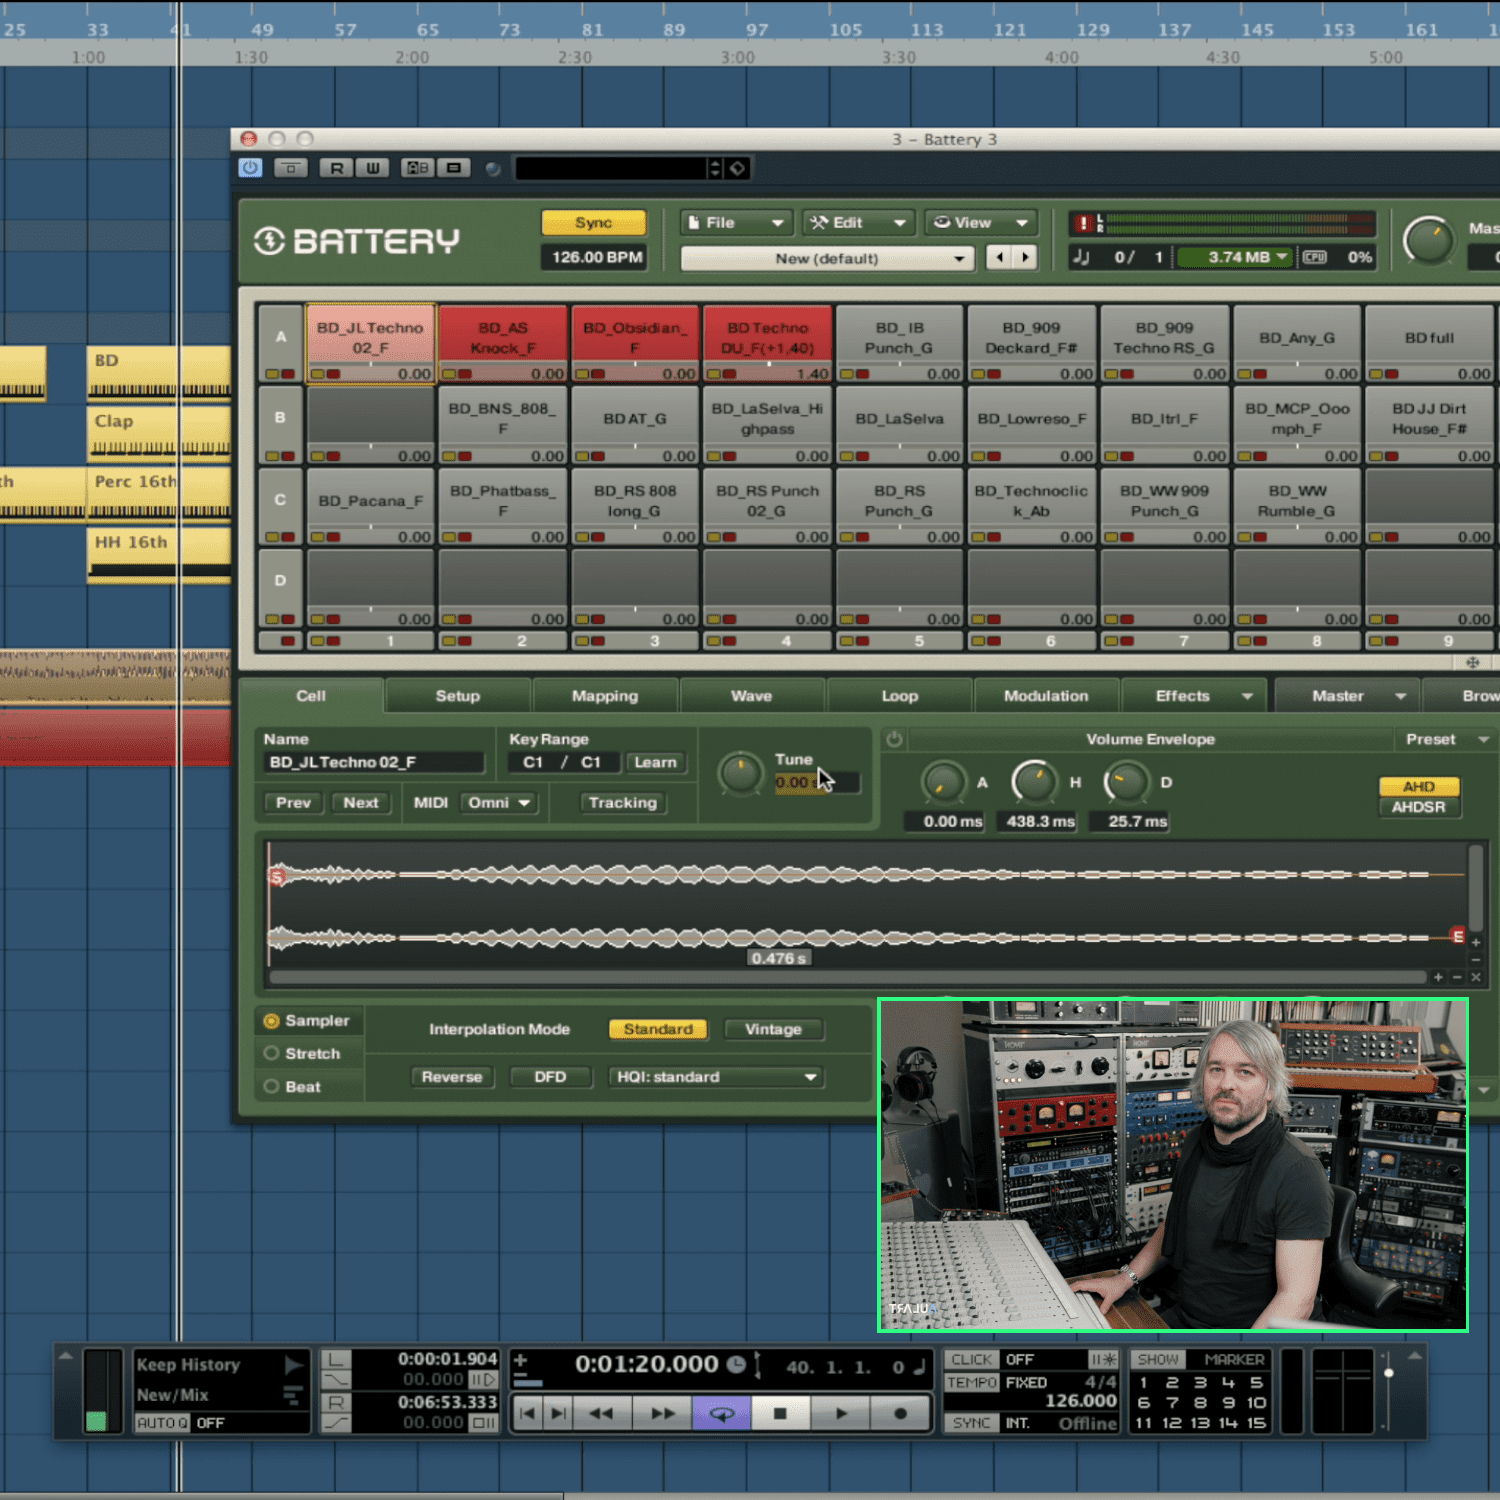Click the Play transport button
Viewport: 1500px width, 1500px height.
click(841, 1413)
